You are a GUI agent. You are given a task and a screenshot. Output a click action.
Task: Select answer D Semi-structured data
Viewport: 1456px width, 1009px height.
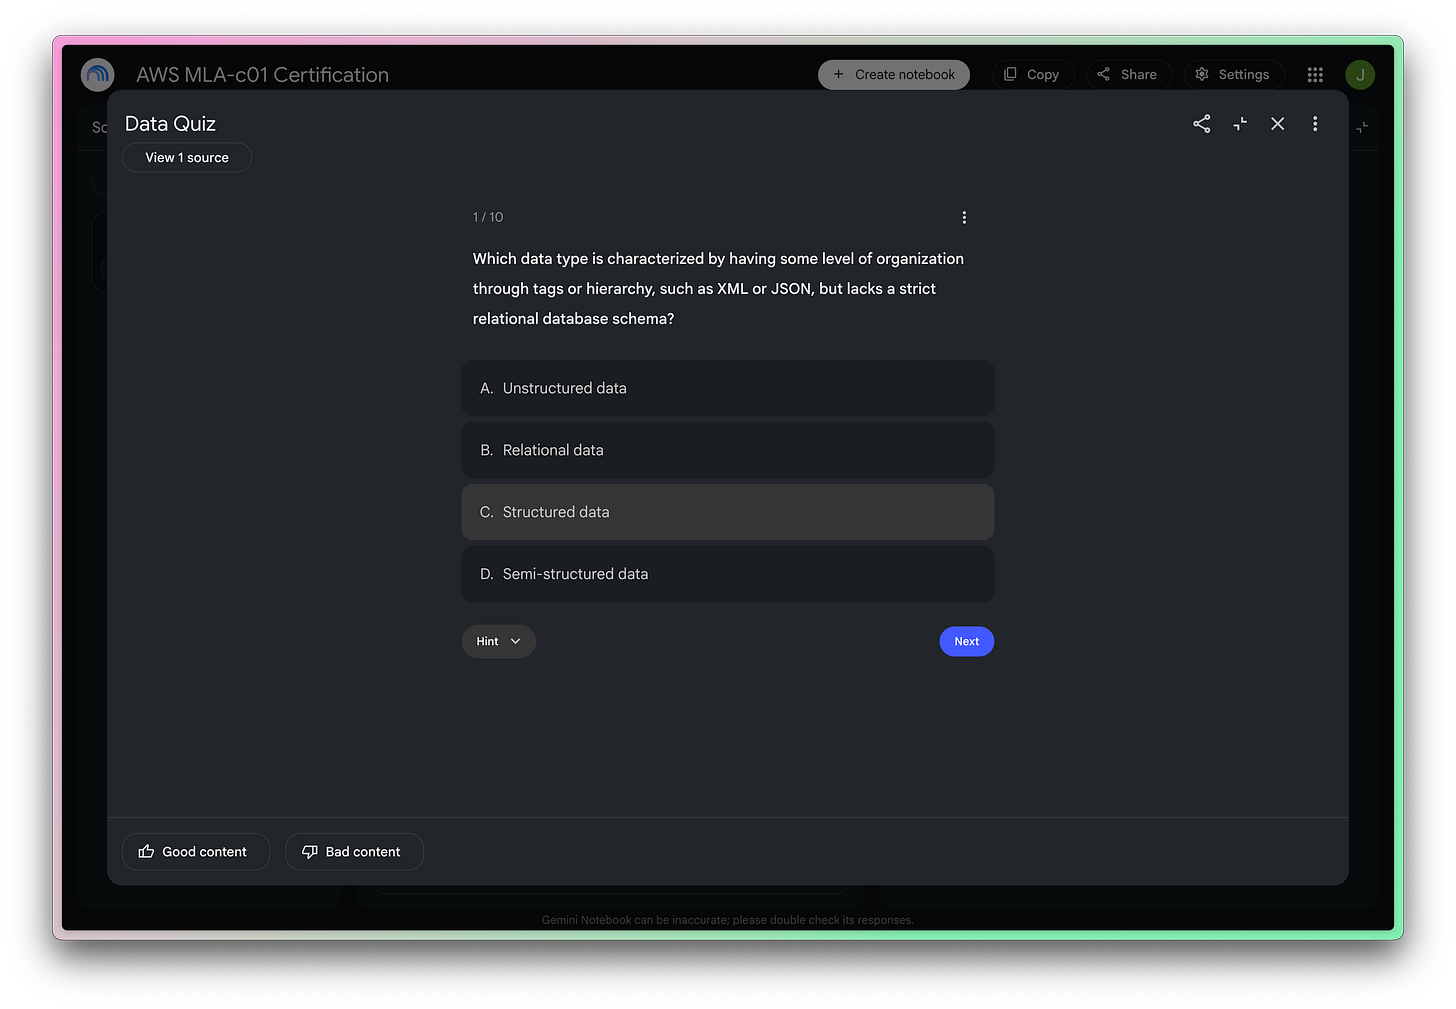(728, 574)
